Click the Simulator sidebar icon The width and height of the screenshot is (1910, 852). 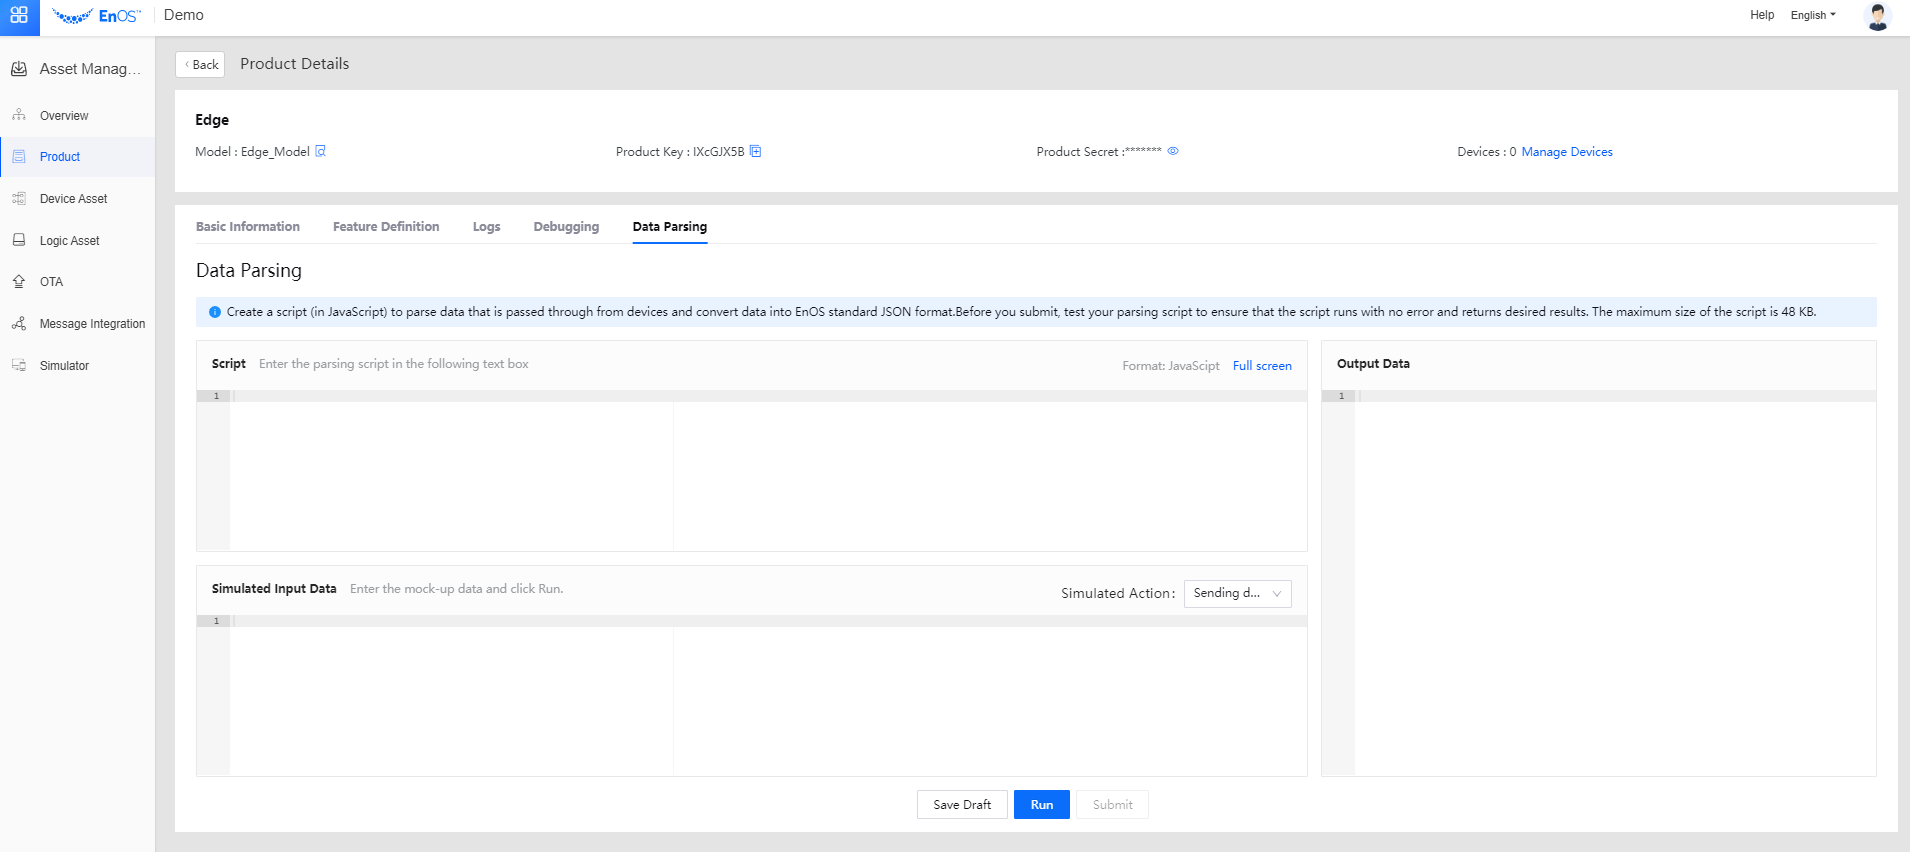pyautogui.click(x=19, y=366)
